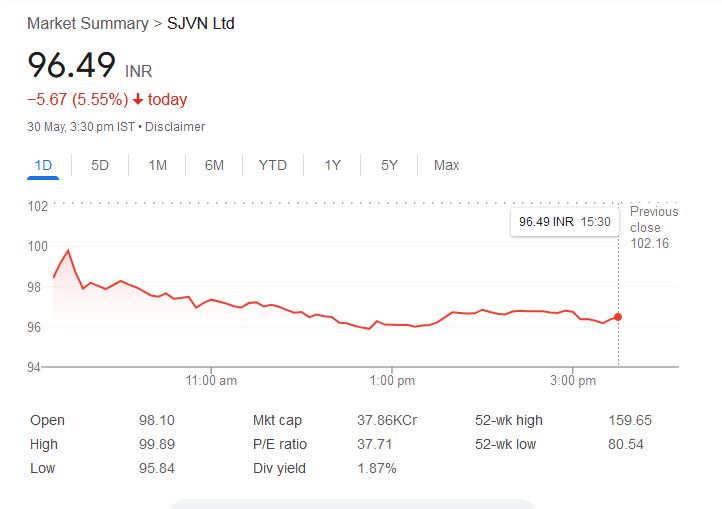Click the 1:00 pm axis label
Image resolution: width=722 pixels, height=509 pixels.
[392, 381]
